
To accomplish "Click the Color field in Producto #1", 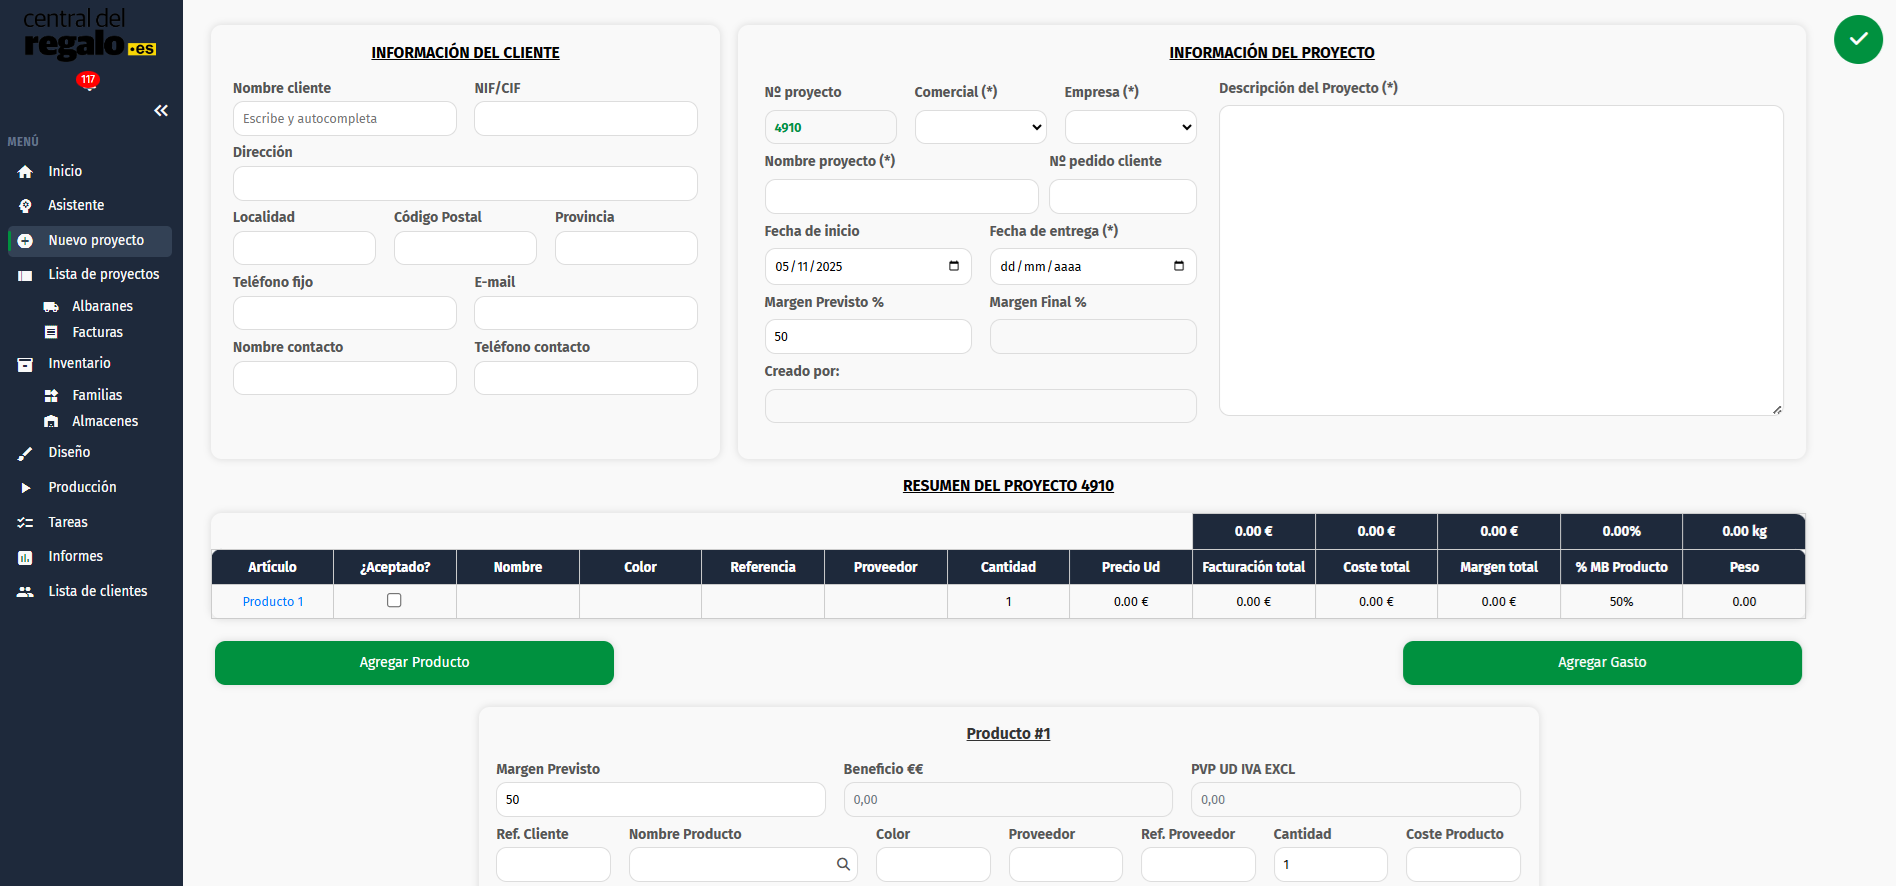I will point(933,864).
